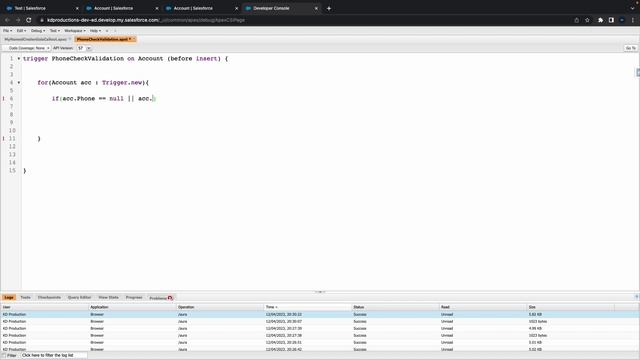Select the View State tab
This screenshot has height=360, width=640.
(108, 298)
